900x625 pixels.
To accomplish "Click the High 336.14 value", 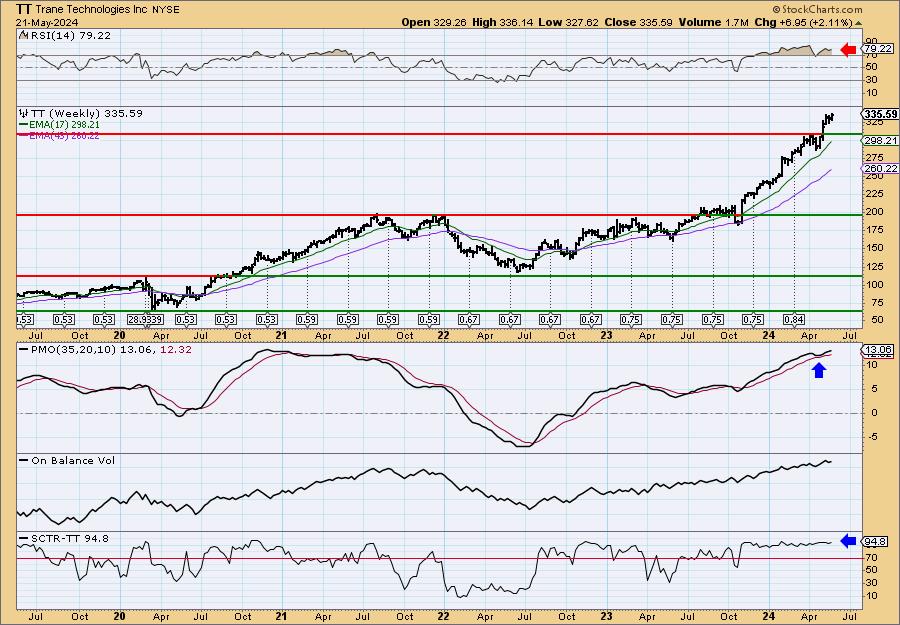I will 503,22.
